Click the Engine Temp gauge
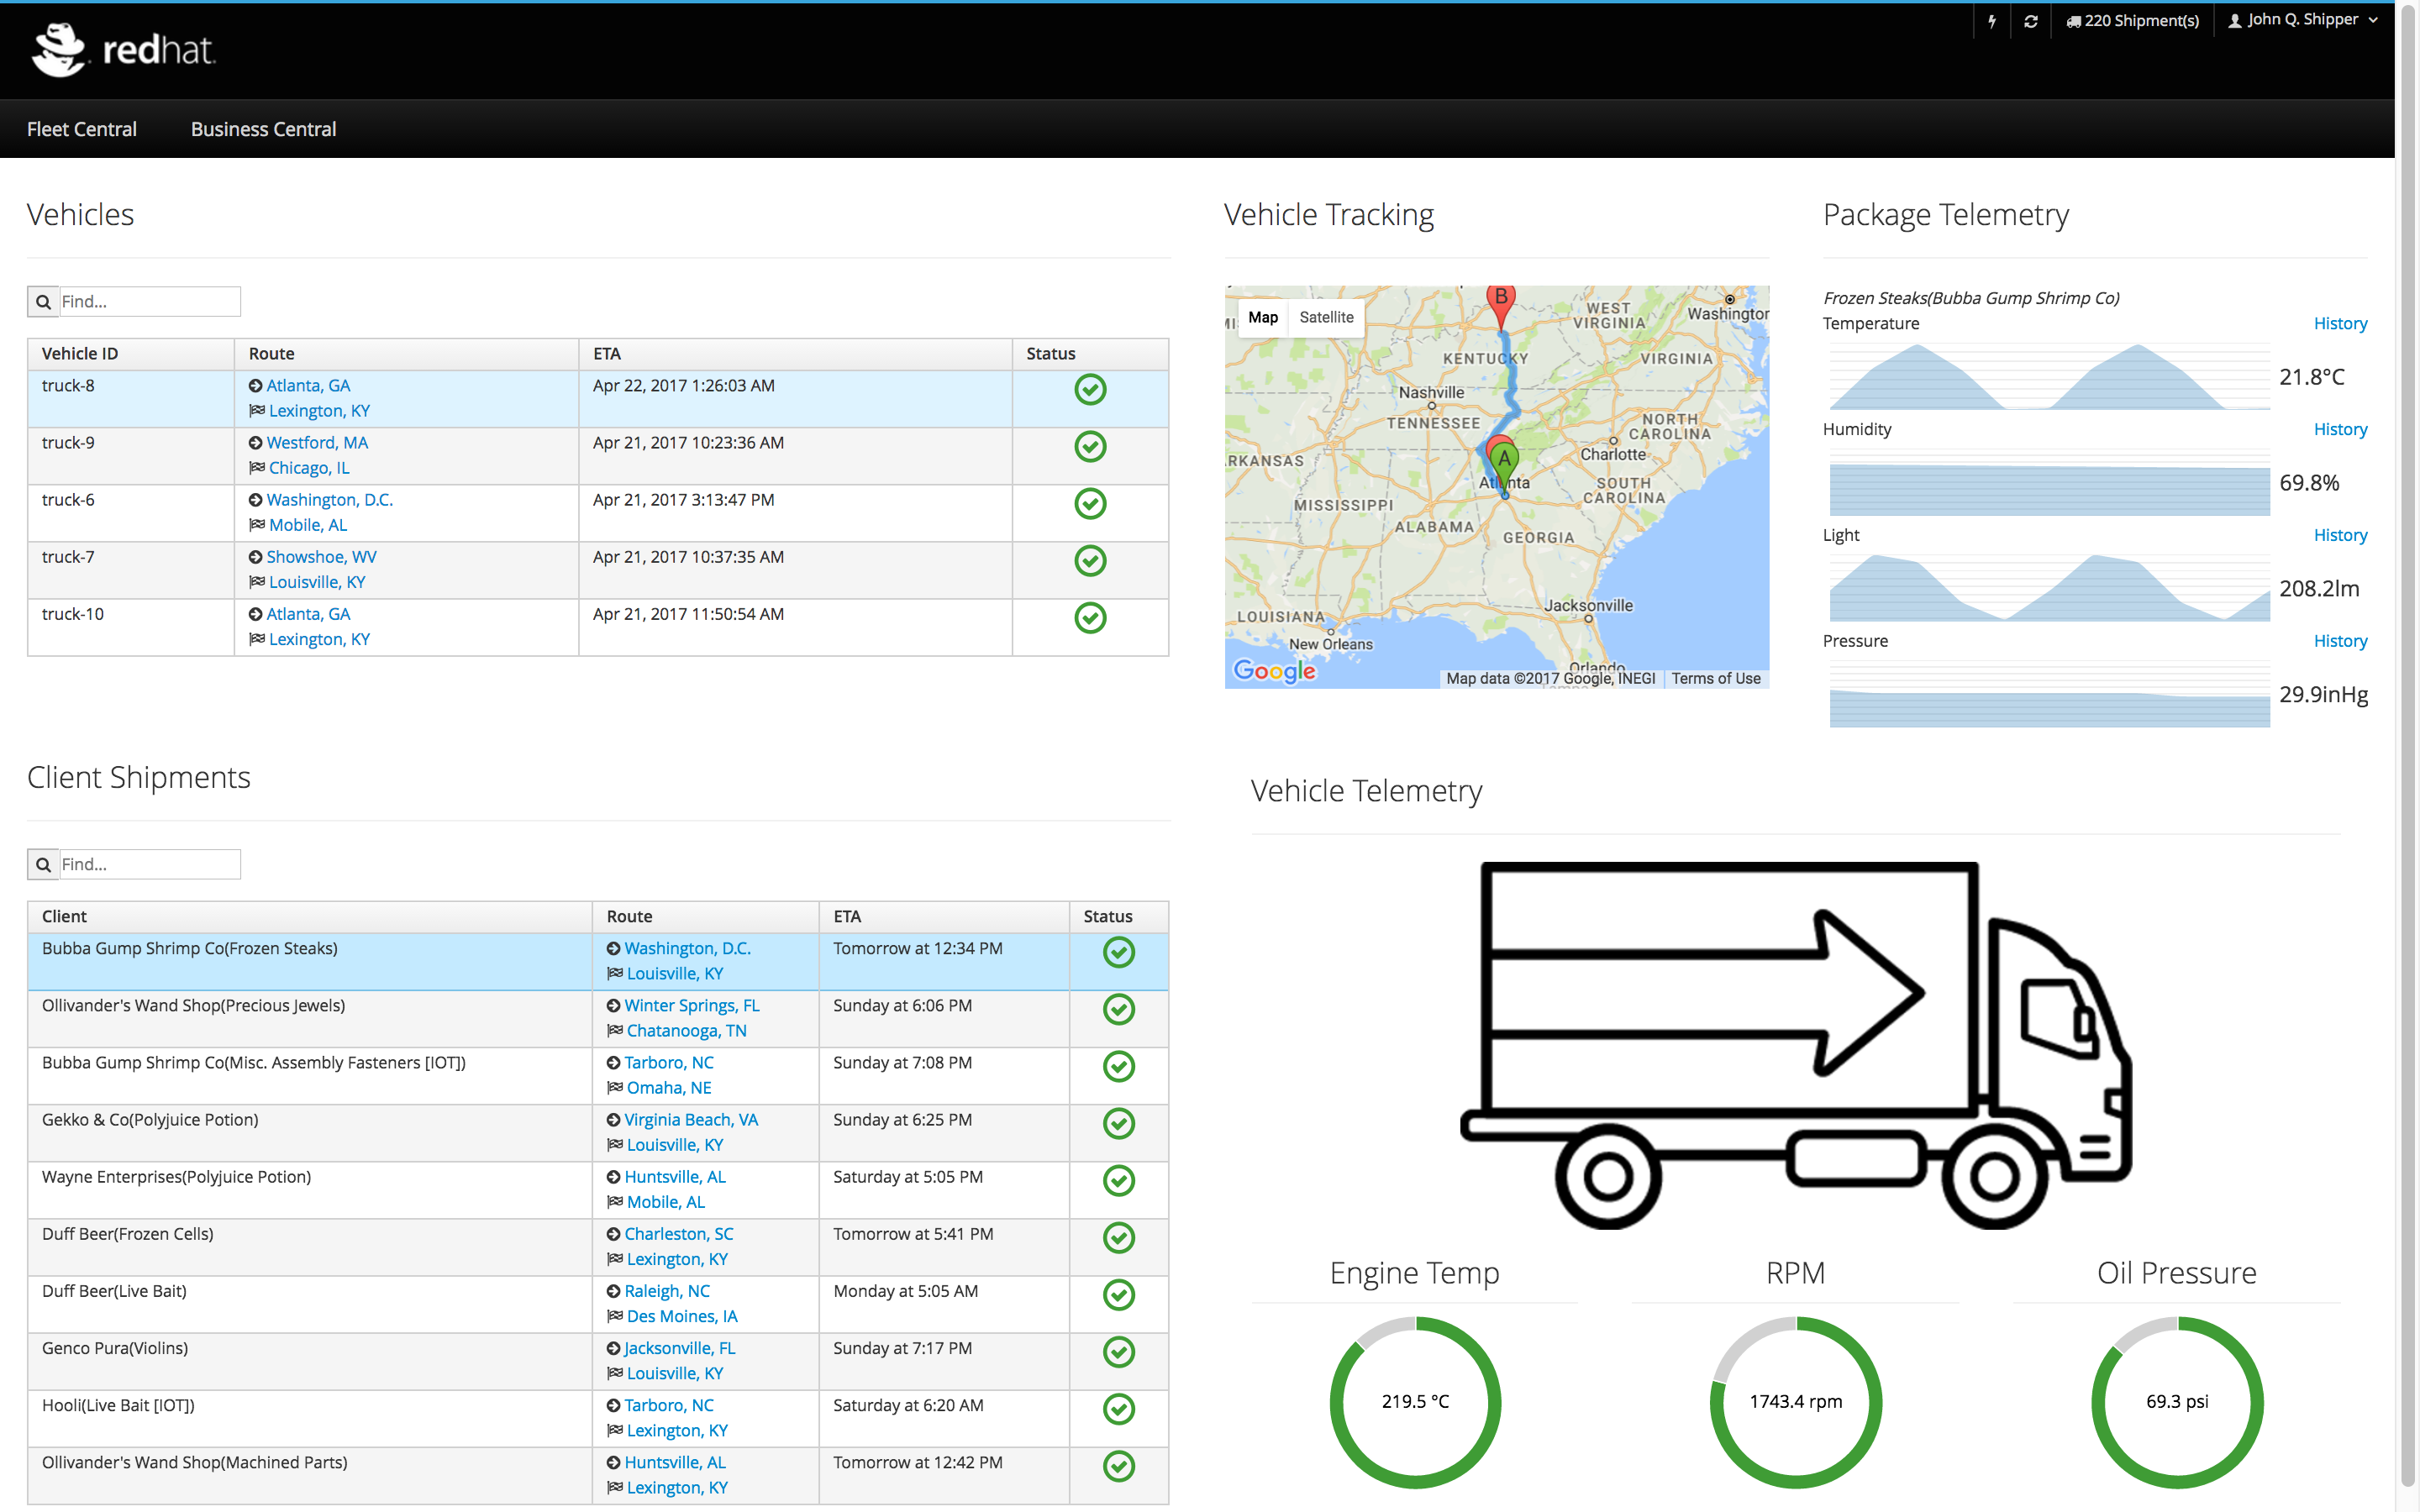 point(1414,1401)
